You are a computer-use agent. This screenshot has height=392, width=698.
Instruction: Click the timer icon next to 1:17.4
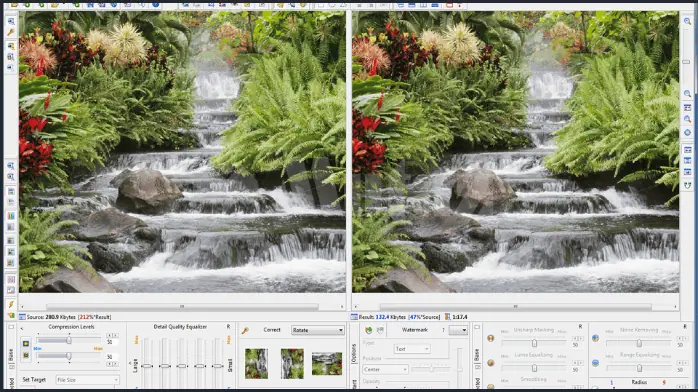click(447, 317)
